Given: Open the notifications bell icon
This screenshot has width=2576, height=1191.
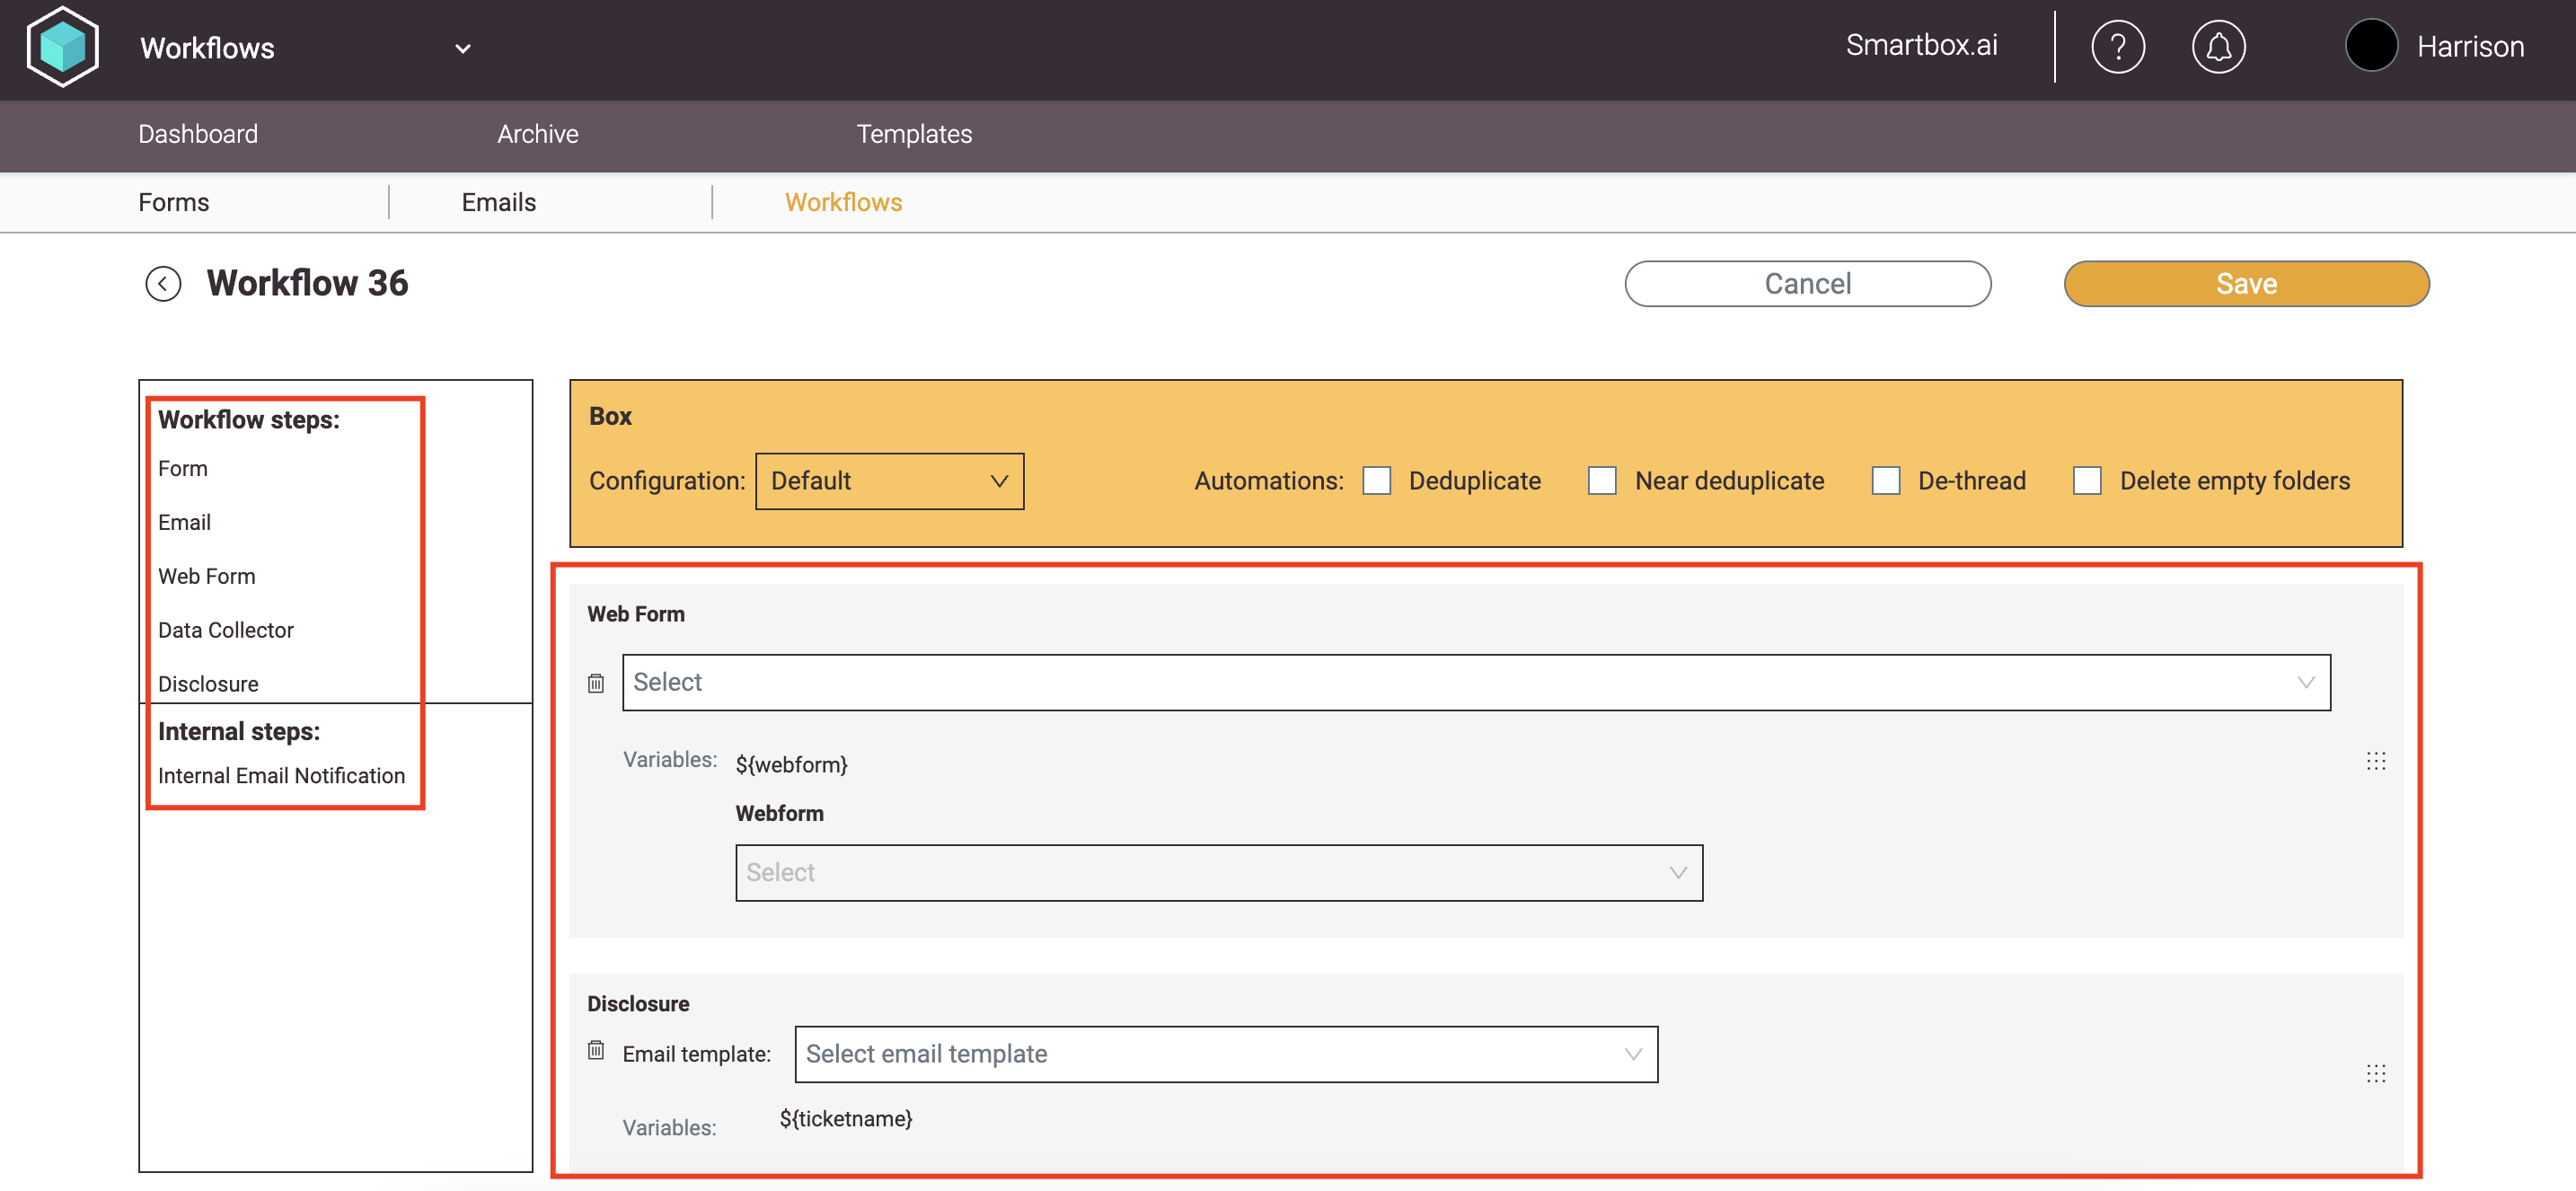Looking at the screenshot, I should pyautogui.click(x=2218, y=47).
